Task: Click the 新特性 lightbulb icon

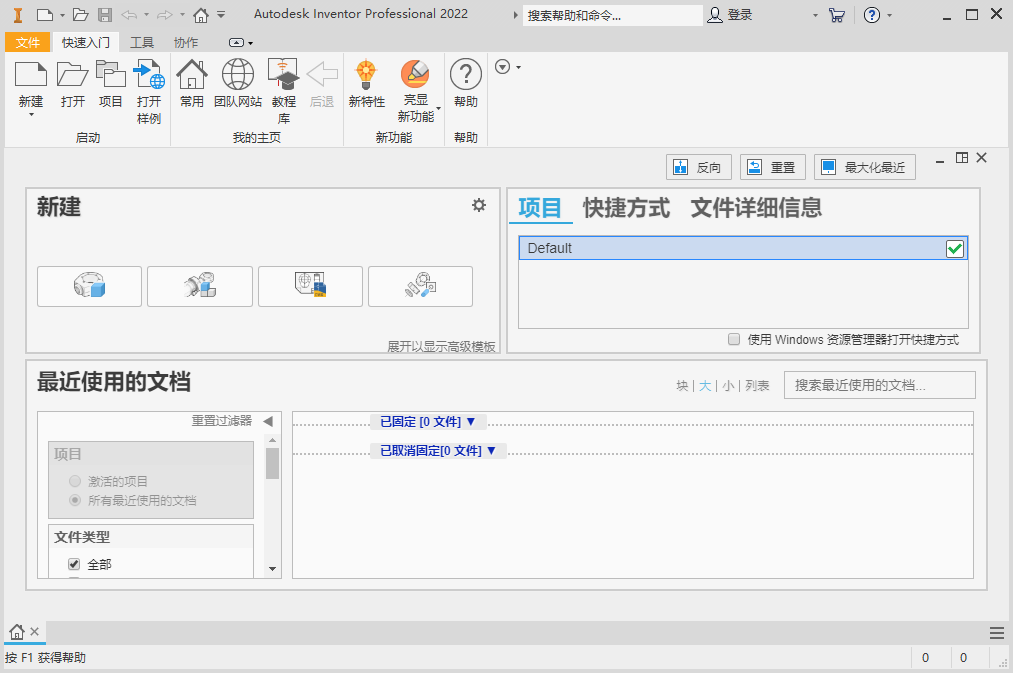Action: [366, 76]
